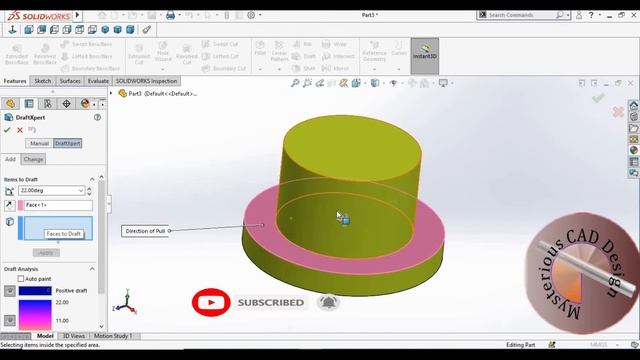Switch to the Evaluate ribbon tab
Screen dimensions: 640x360
(x=98, y=81)
